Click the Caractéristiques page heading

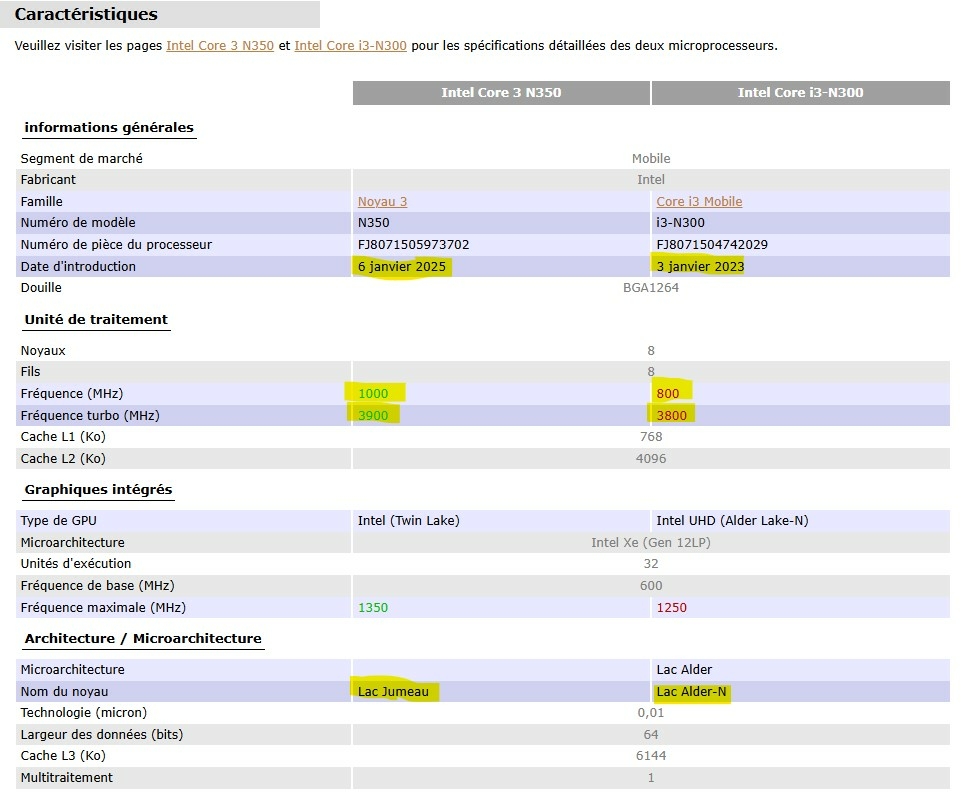point(86,15)
